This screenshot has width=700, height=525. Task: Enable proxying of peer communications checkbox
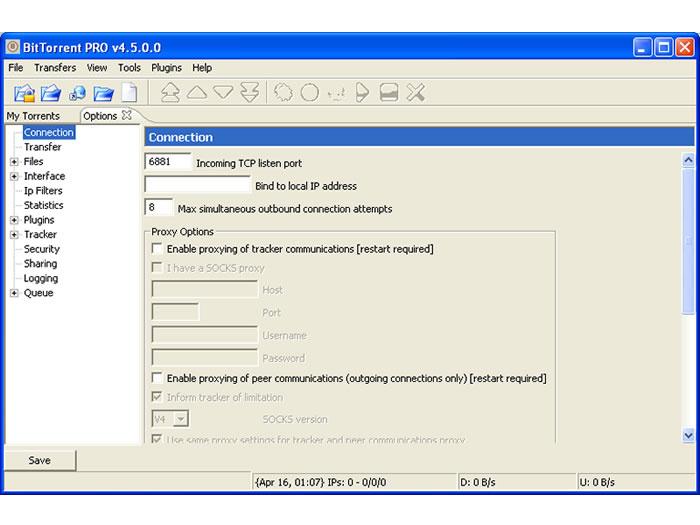click(x=156, y=378)
